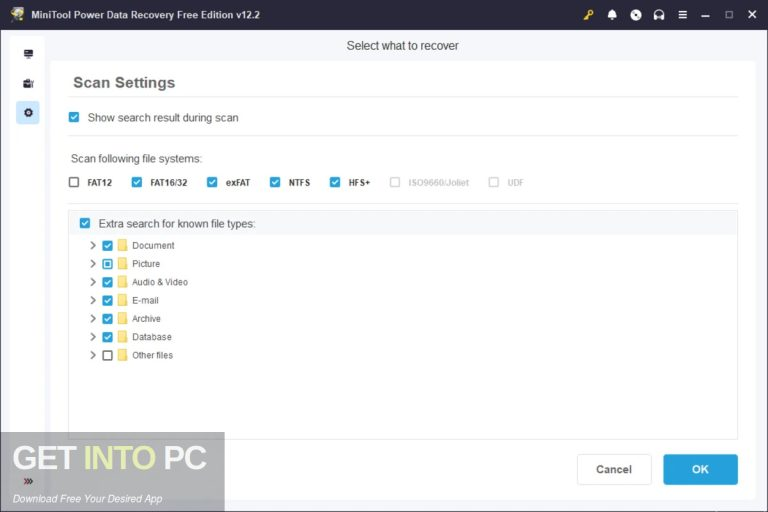Expand the Audio & Video tree node
This screenshot has height=512, width=768.
tap(93, 282)
